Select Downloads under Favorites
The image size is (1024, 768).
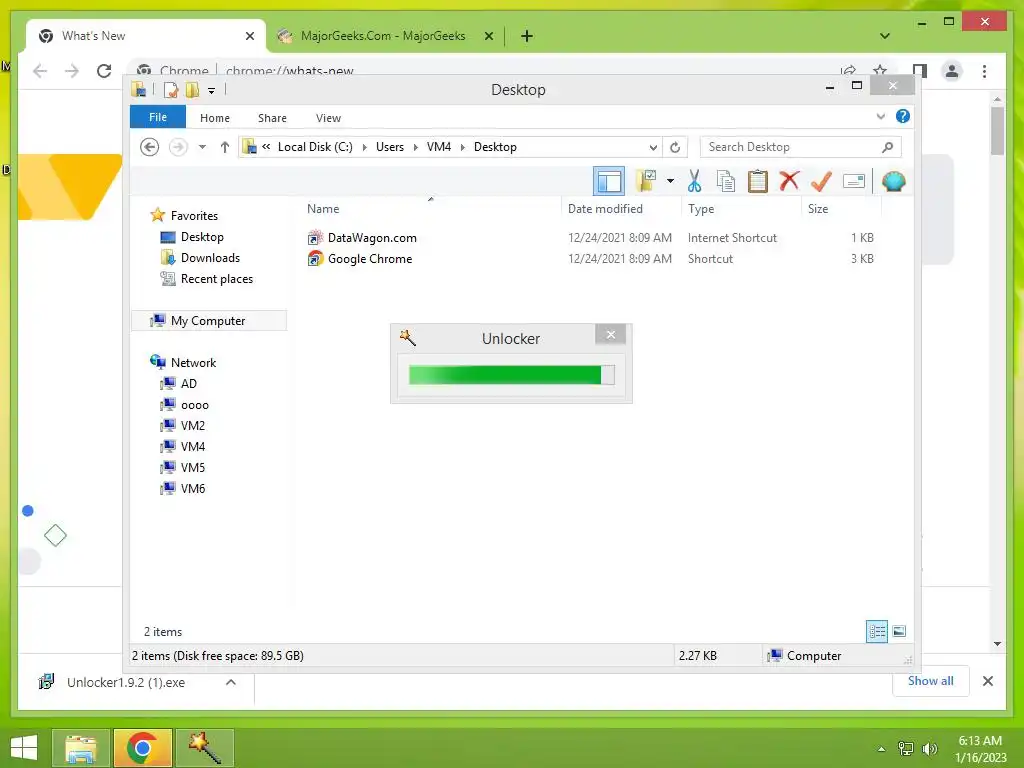pyautogui.click(x=210, y=257)
